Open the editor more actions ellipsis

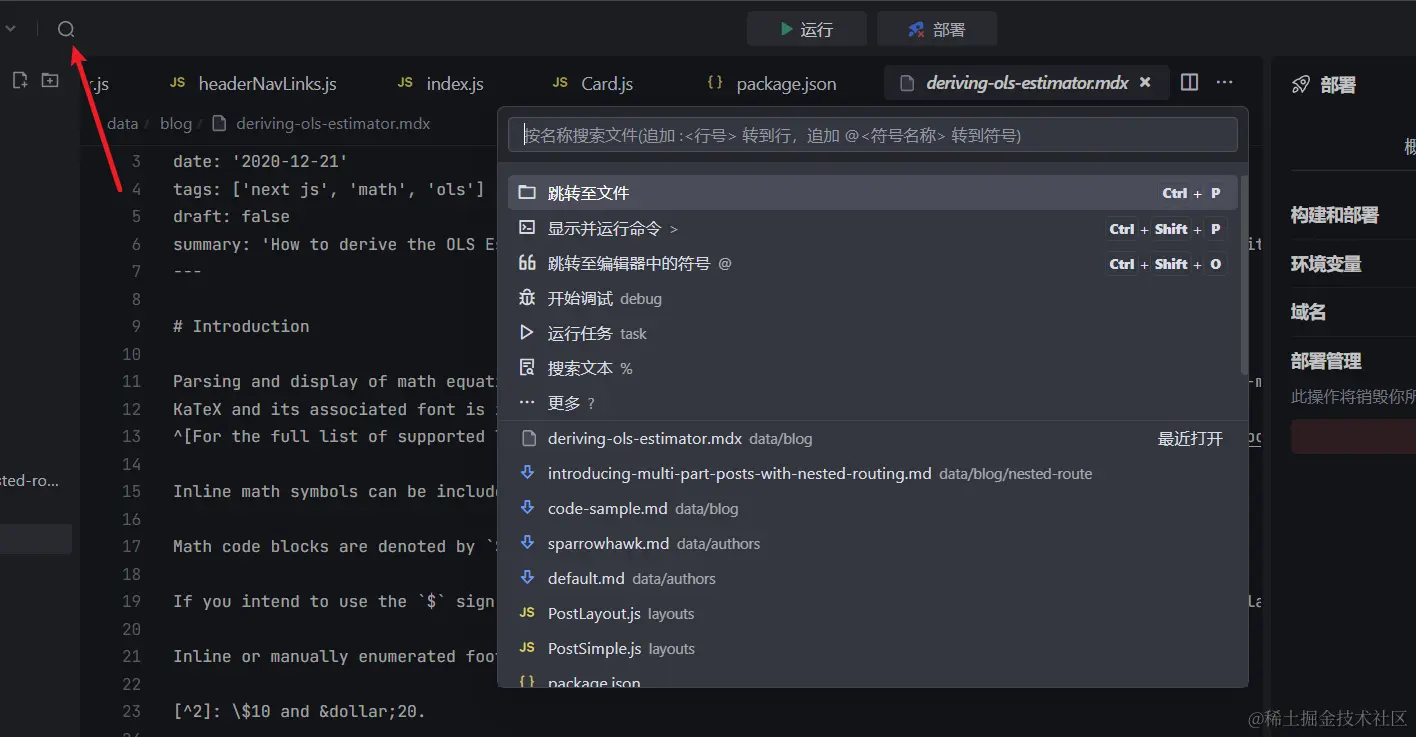coord(1224,82)
